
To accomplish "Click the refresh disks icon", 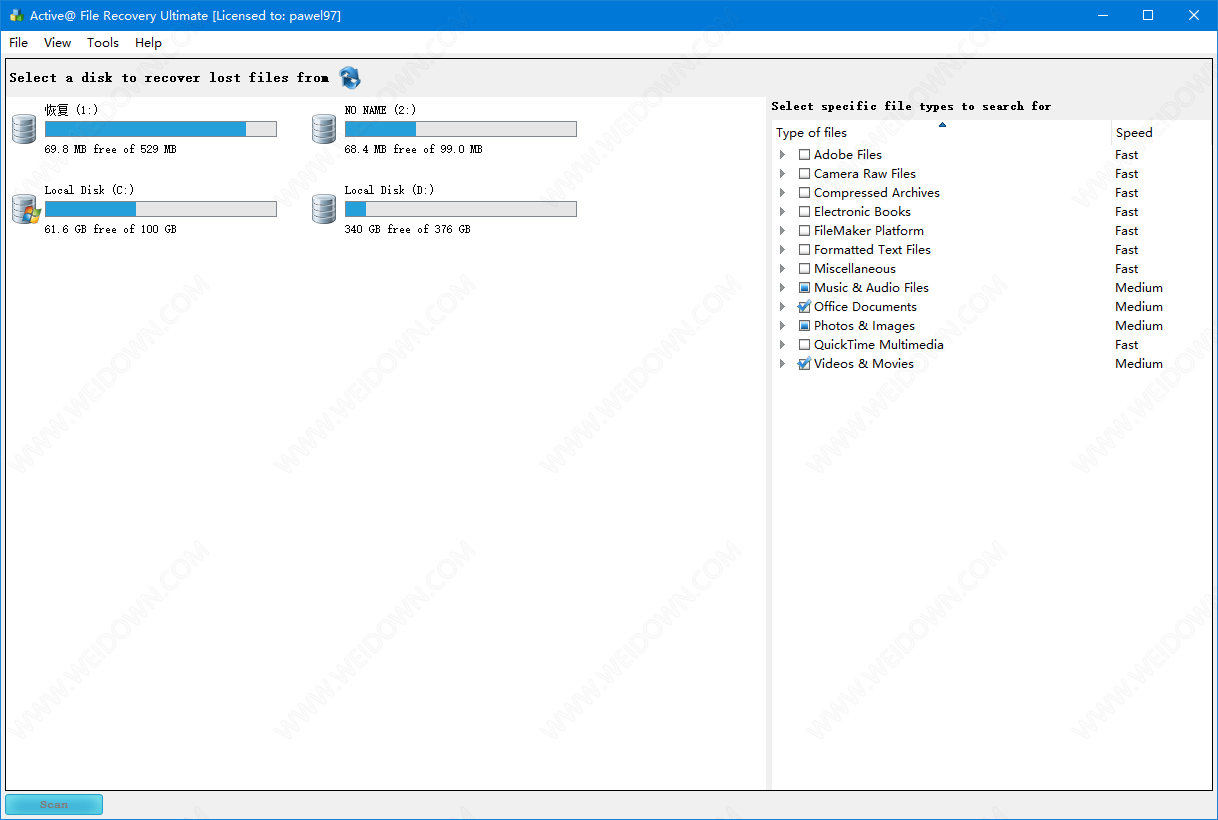I will coord(350,78).
